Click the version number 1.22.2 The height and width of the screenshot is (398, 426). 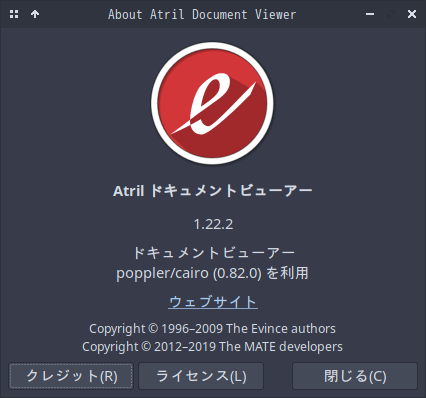coord(213,224)
